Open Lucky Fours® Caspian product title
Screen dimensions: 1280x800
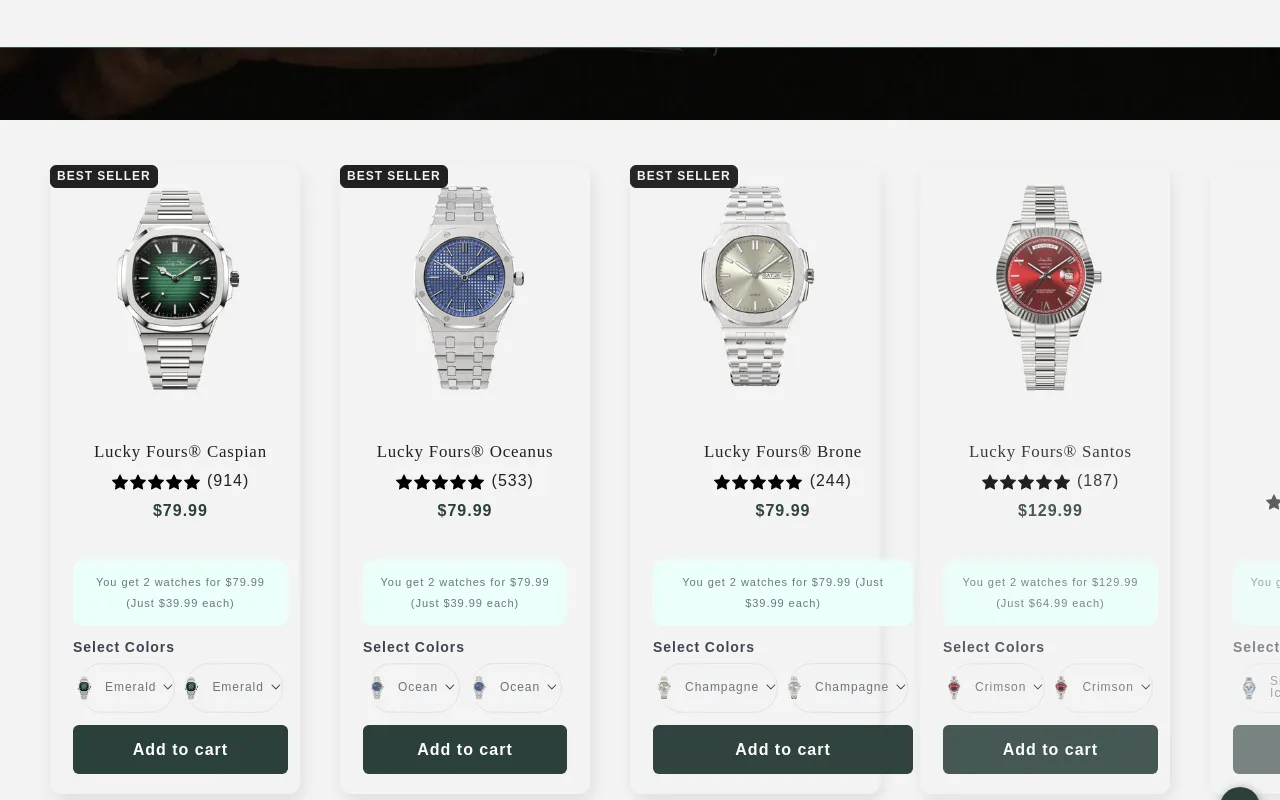coord(180,452)
